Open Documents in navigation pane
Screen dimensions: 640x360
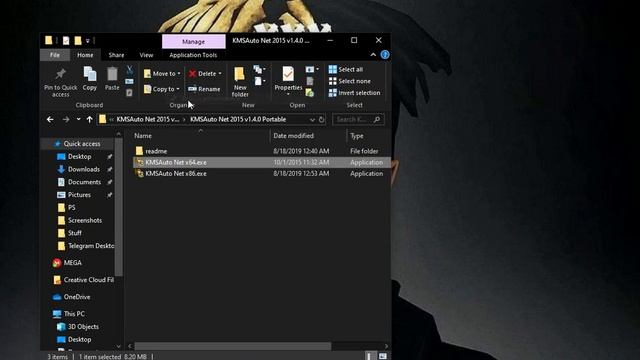pos(84,182)
